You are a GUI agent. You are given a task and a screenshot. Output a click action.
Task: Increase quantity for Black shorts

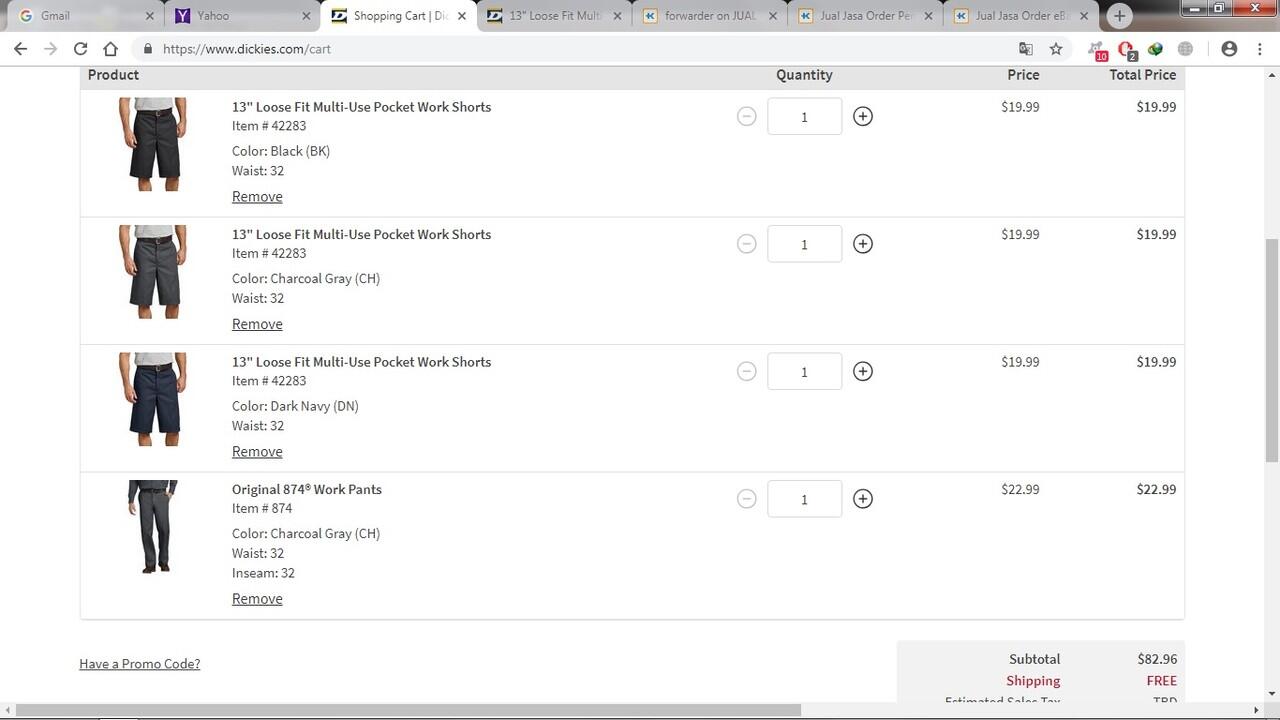(x=863, y=116)
